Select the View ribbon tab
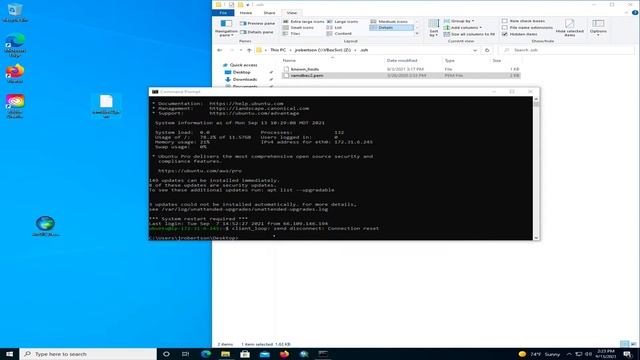The image size is (640, 360). [292, 13]
